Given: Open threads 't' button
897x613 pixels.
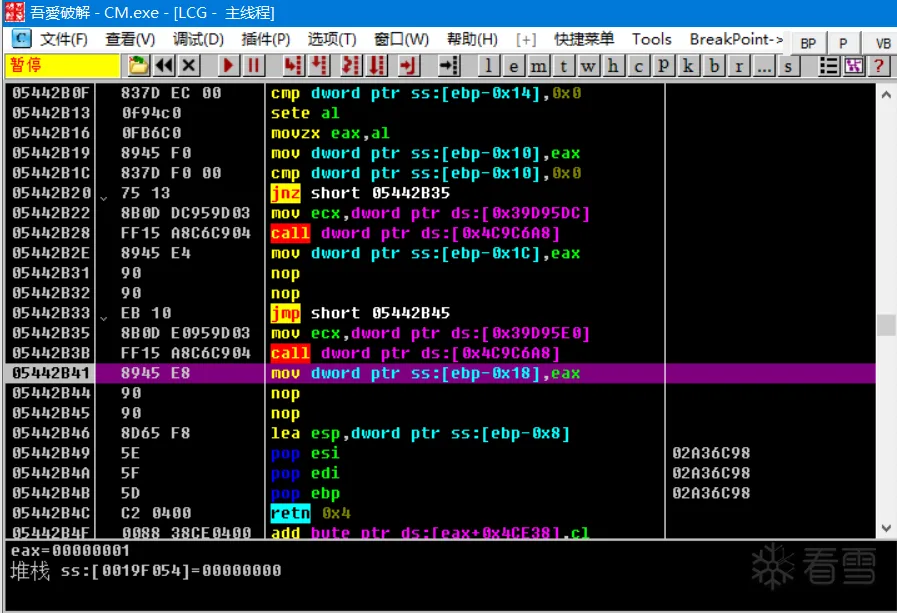Looking at the screenshot, I should (563, 66).
